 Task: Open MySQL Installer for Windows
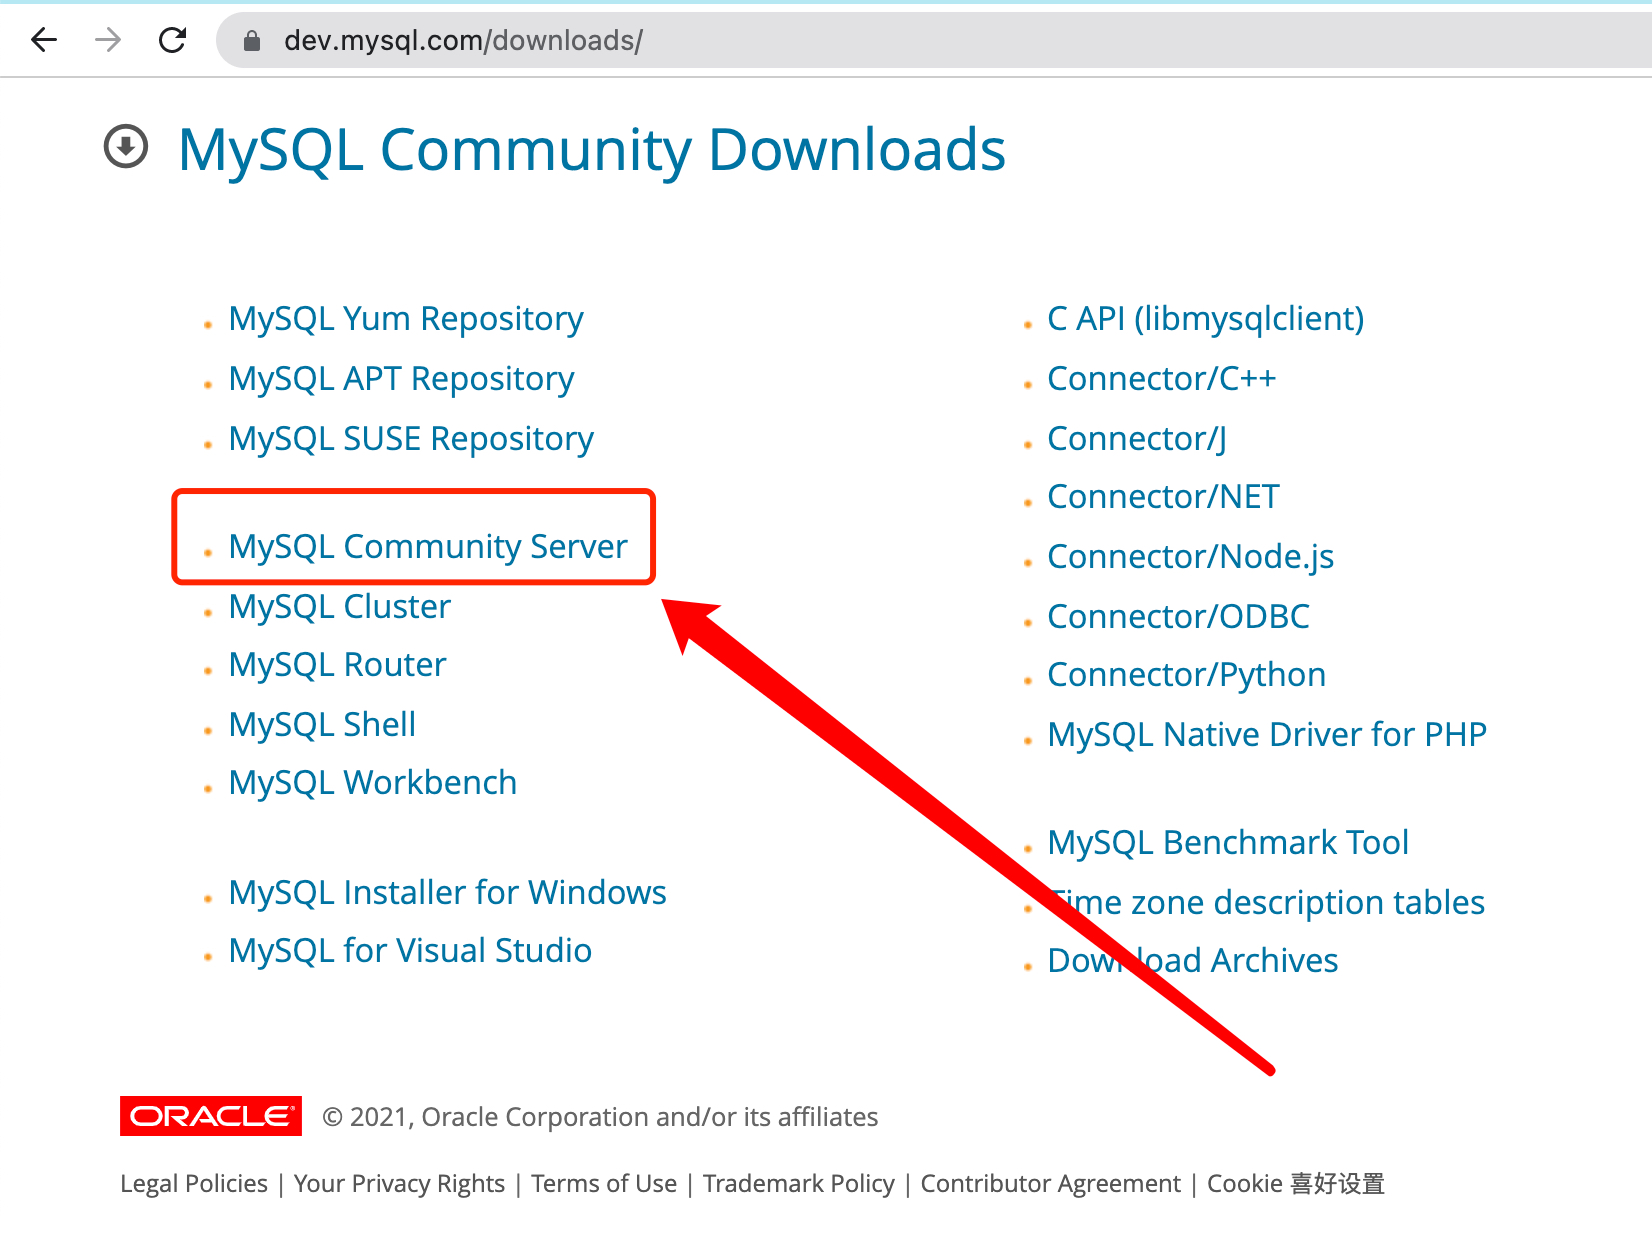click(447, 893)
